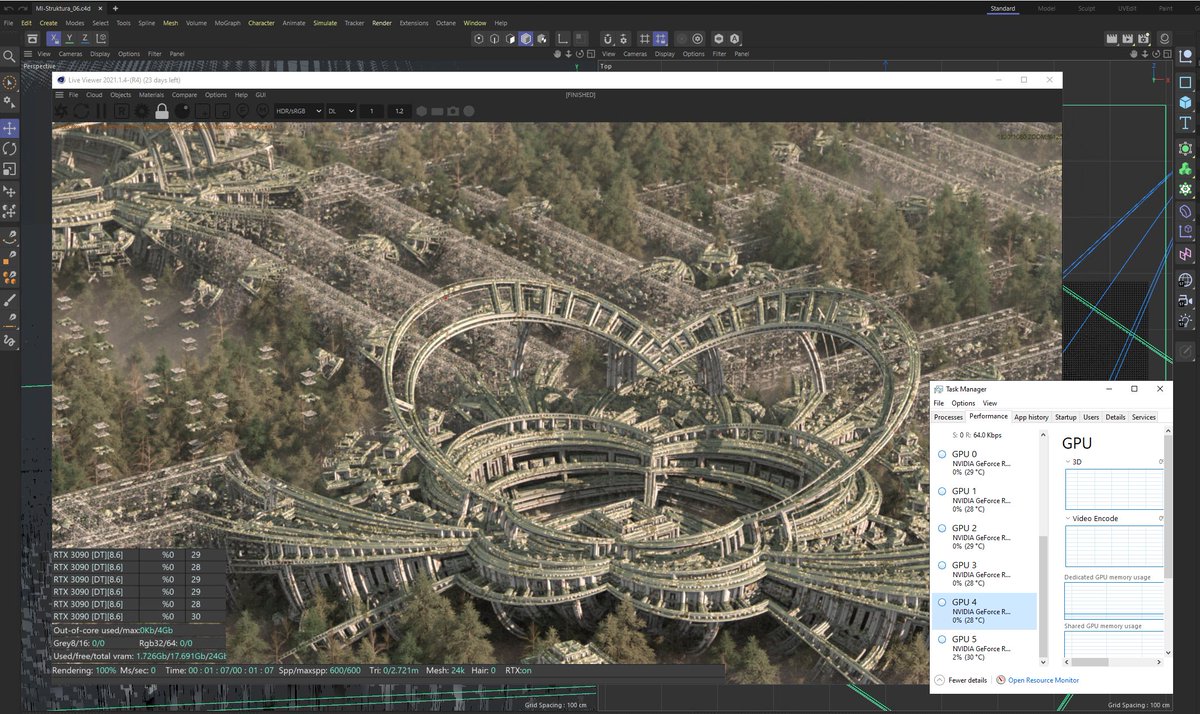The height and width of the screenshot is (714, 1200).
Task: Open the HDR/sRGB dropdown in Live Viewer
Action: tap(298, 111)
